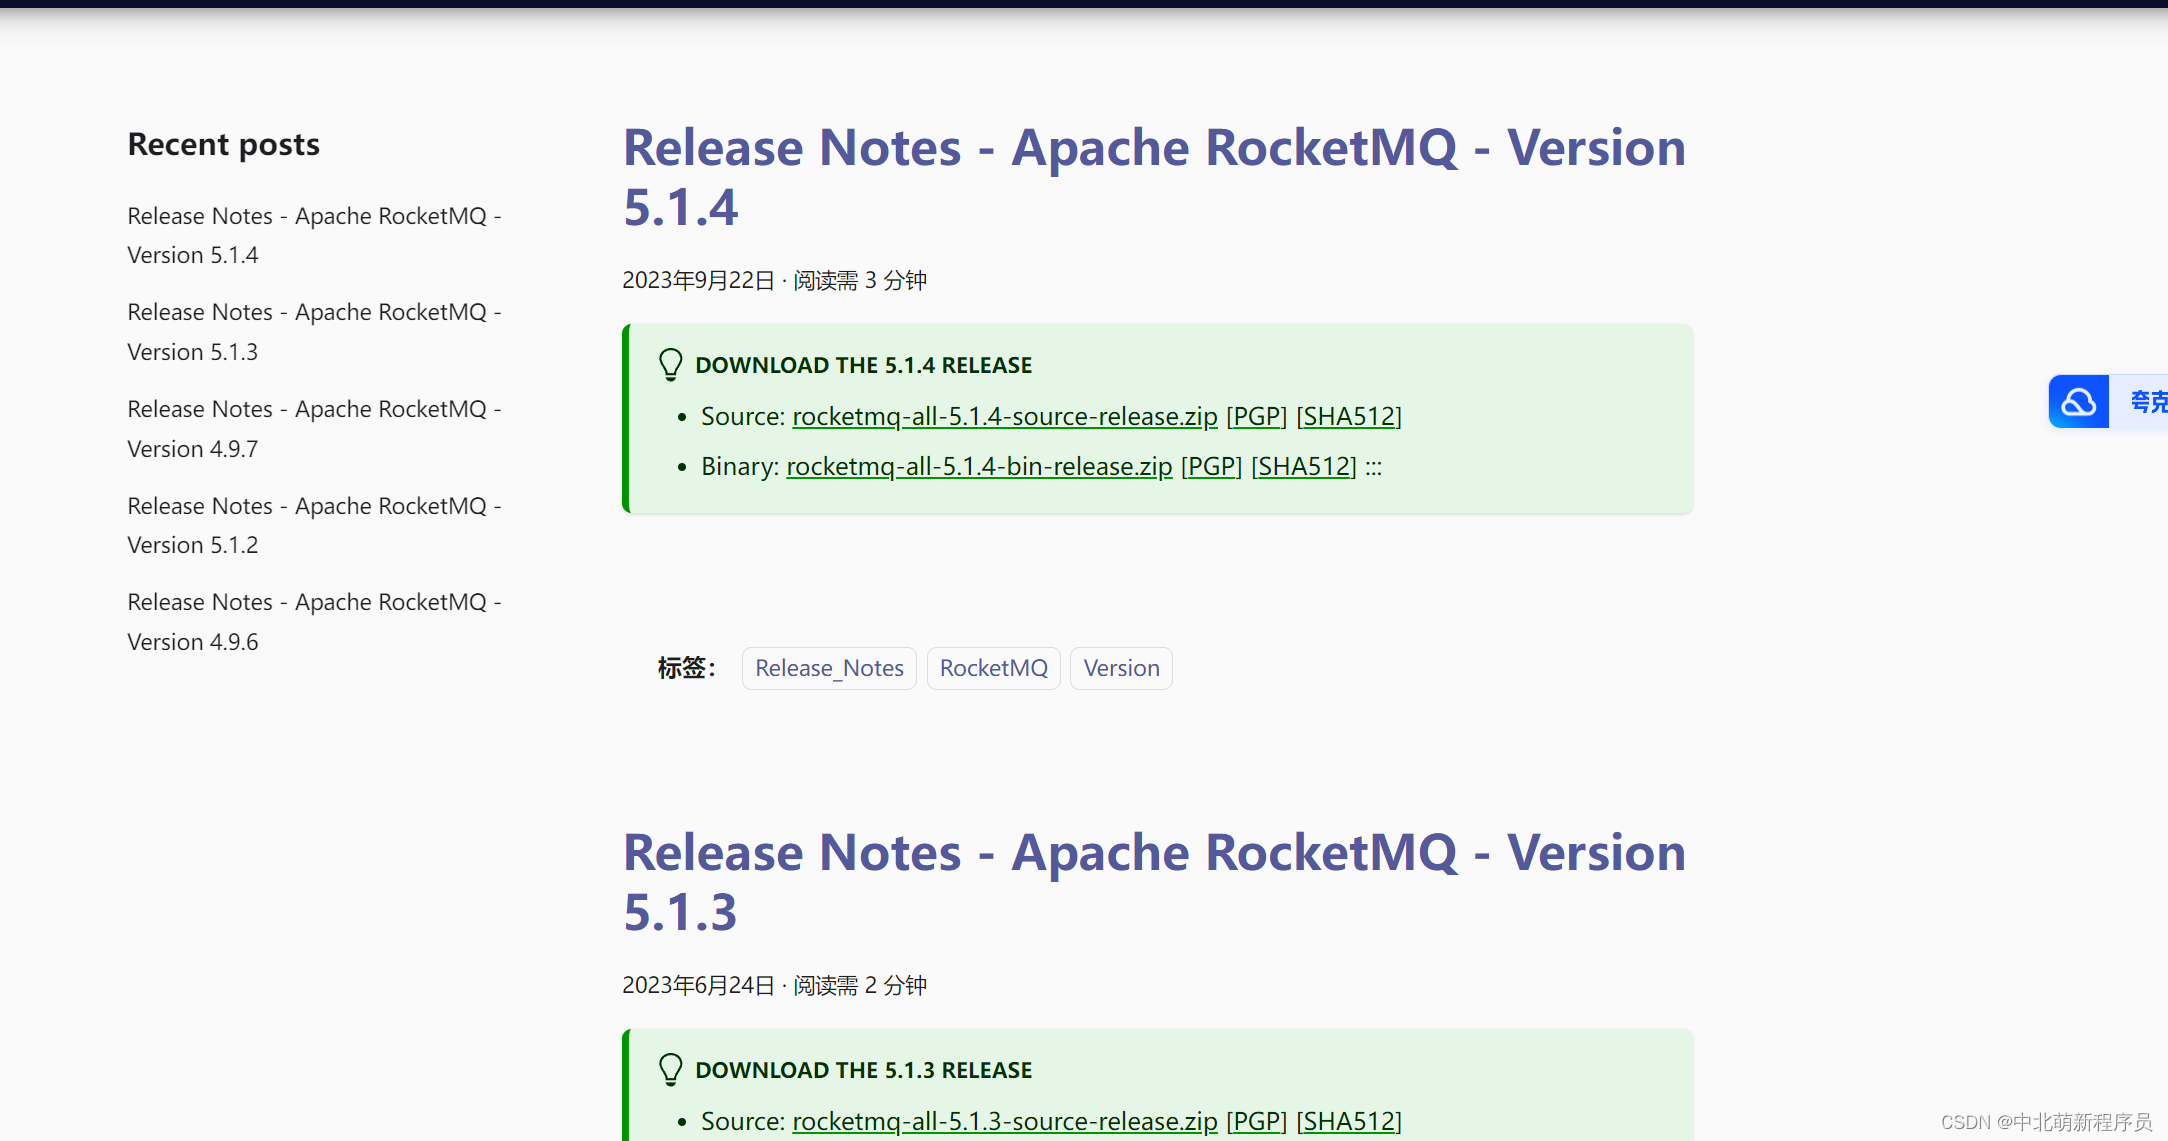Image resolution: width=2168 pixels, height=1141 pixels.
Task: Open the Release Notes 5.1.3 article title
Action: pyautogui.click(x=1154, y=882)
